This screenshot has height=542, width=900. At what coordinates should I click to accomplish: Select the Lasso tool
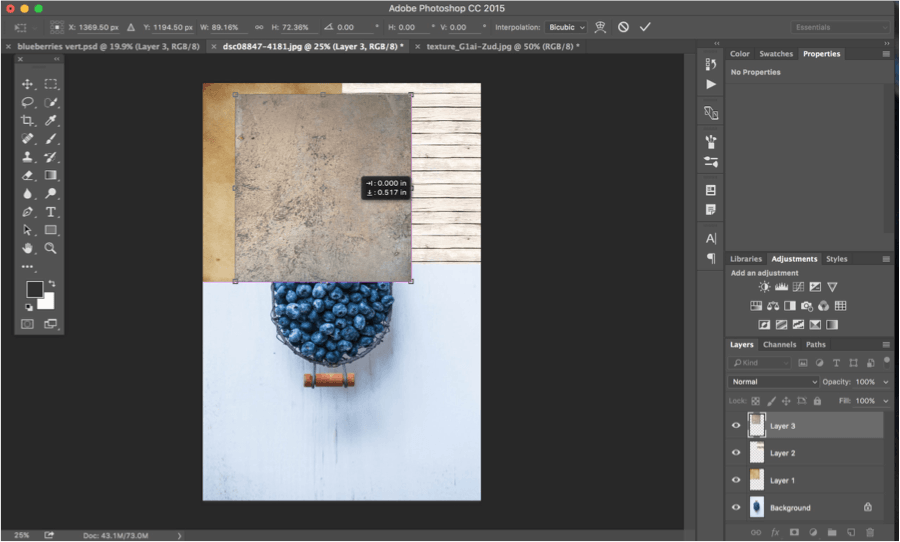tap(27, 102)
